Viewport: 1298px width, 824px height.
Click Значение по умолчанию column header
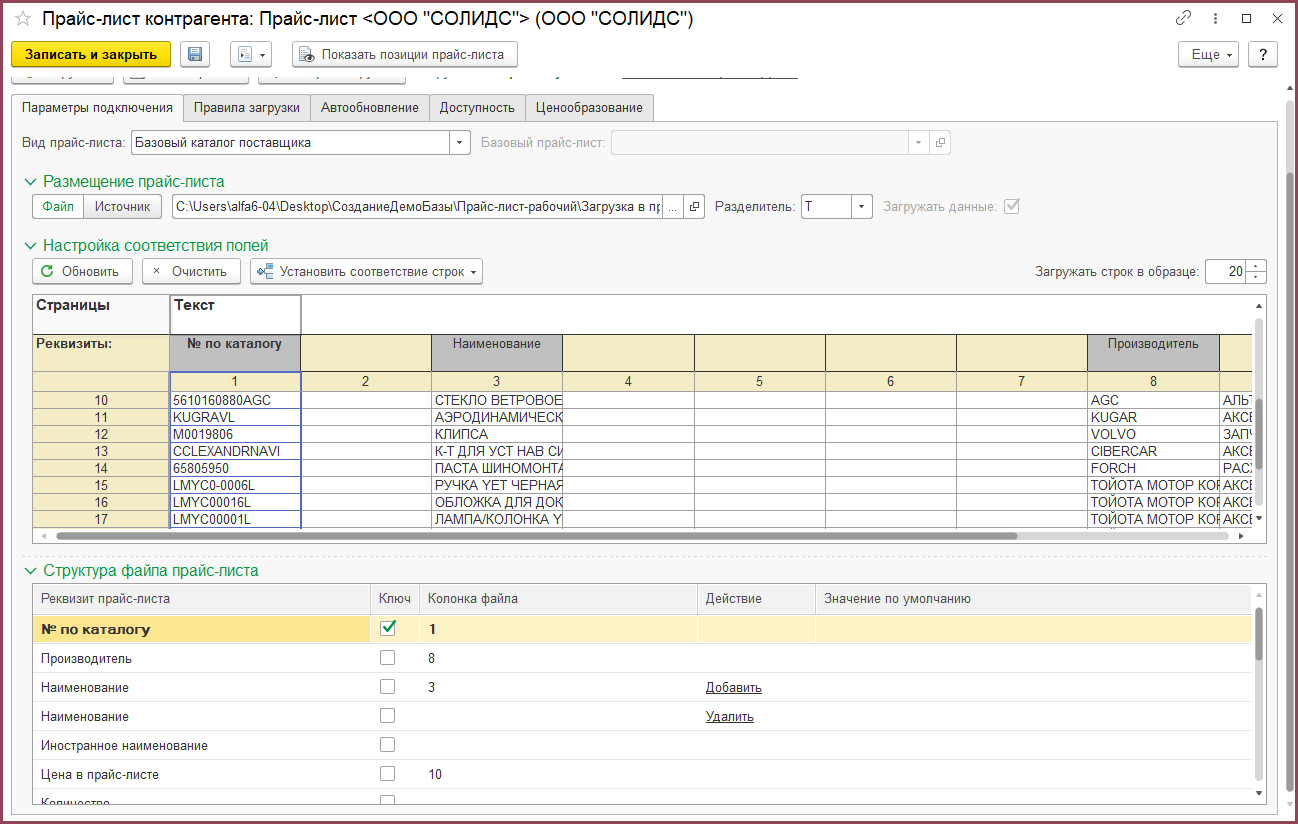point(1033,599)
